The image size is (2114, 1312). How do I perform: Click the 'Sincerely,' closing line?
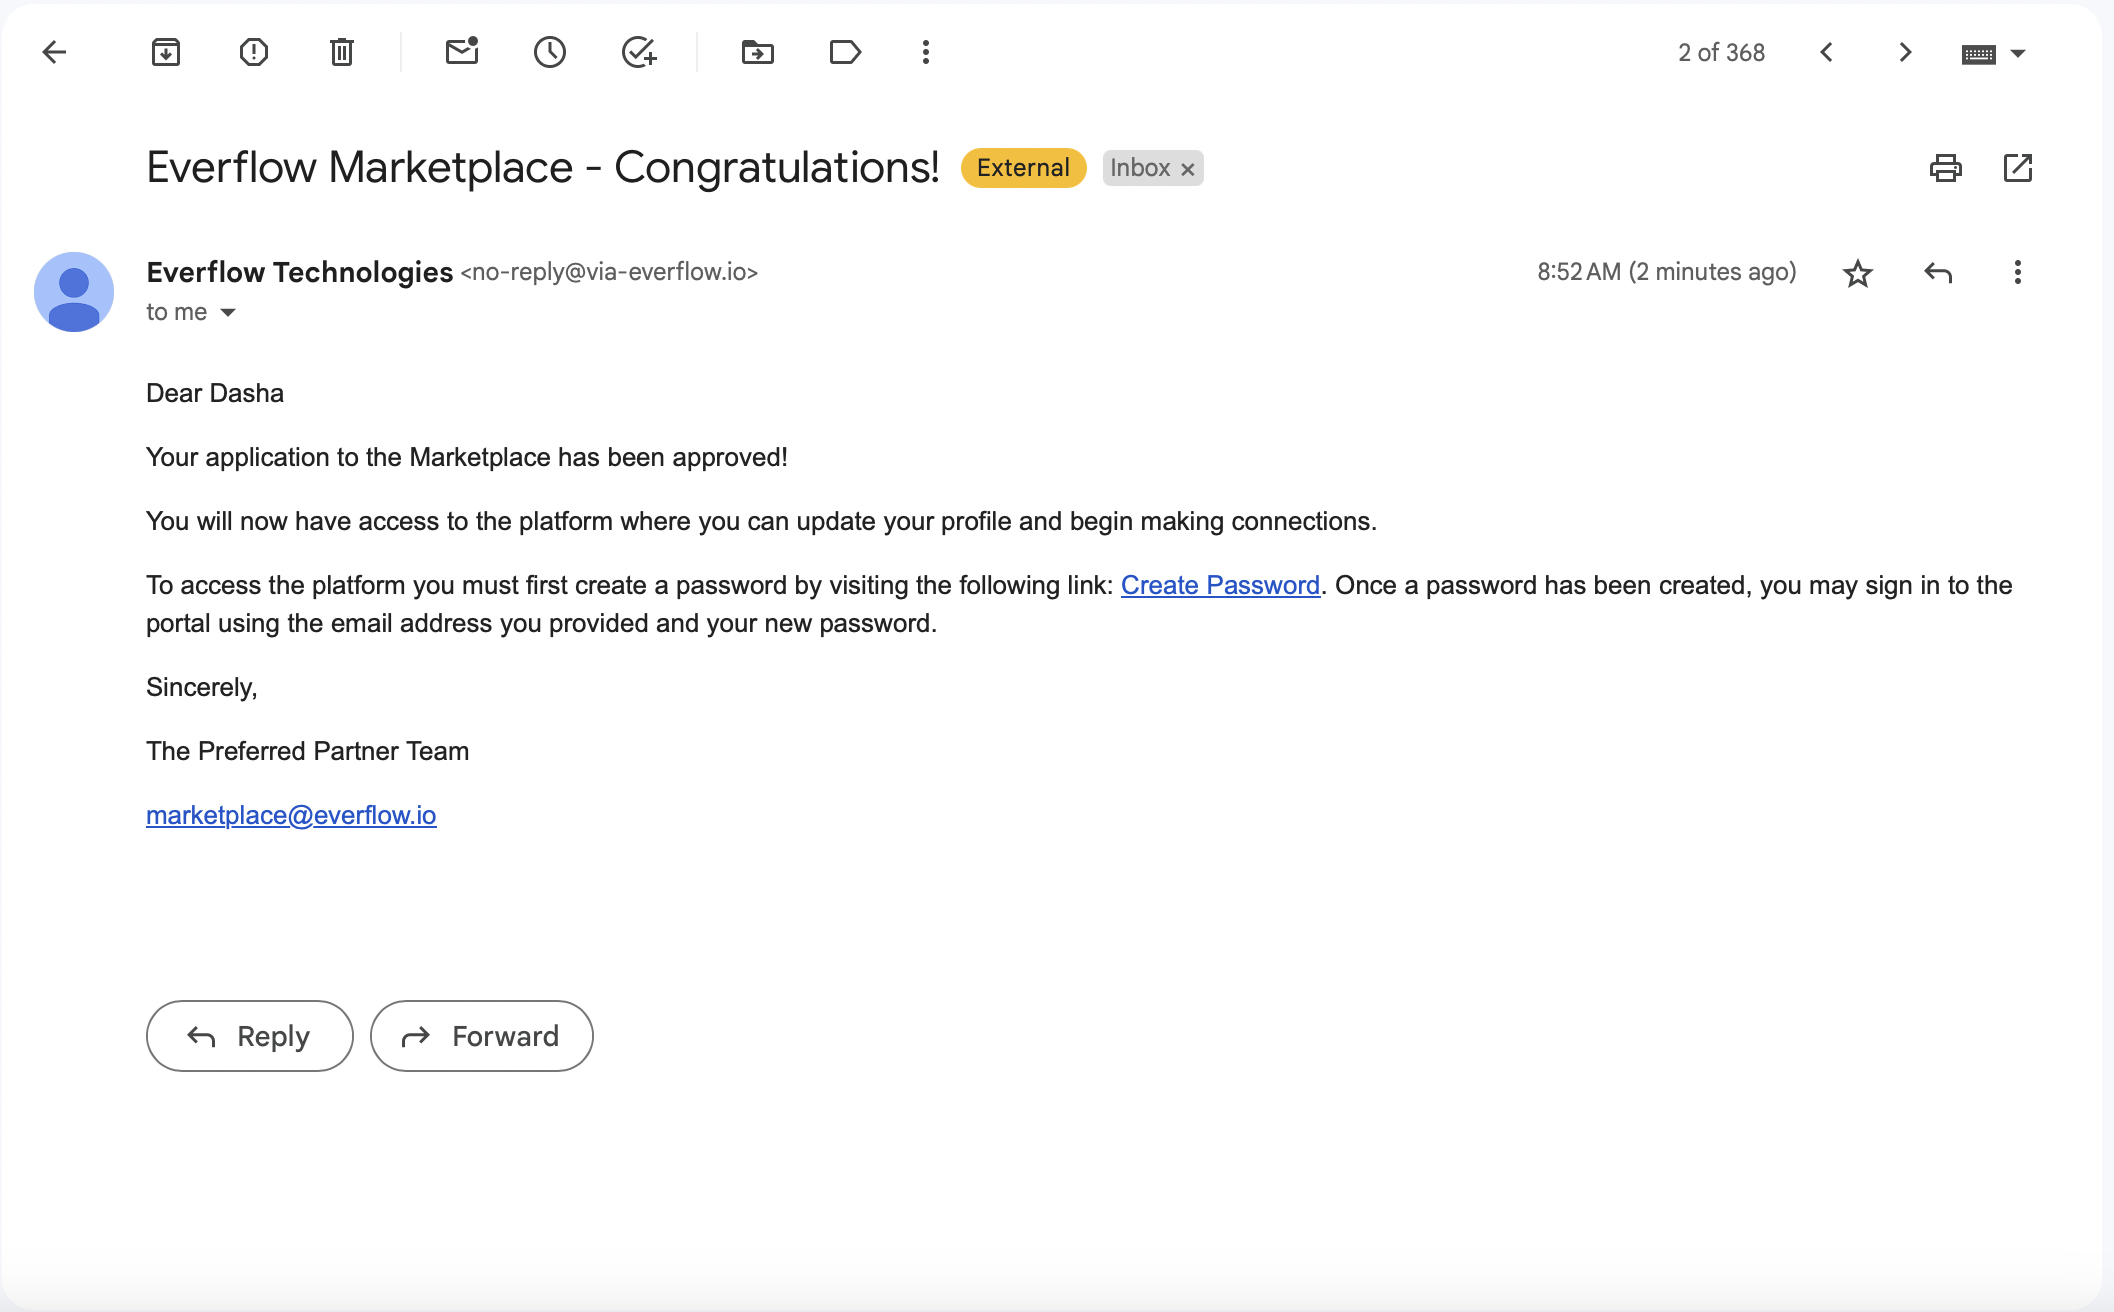click(202, 687)
